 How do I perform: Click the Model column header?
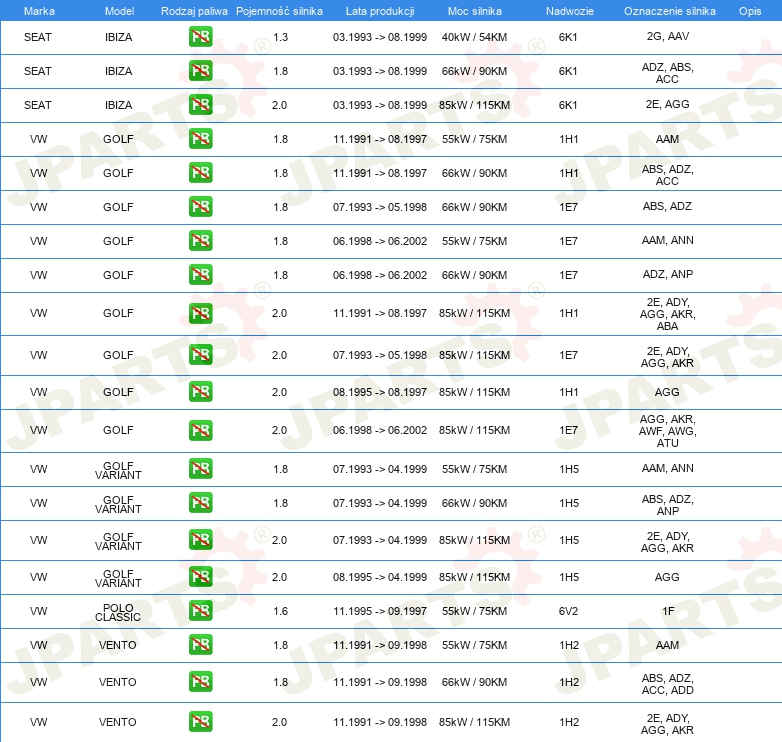[119, 11]
